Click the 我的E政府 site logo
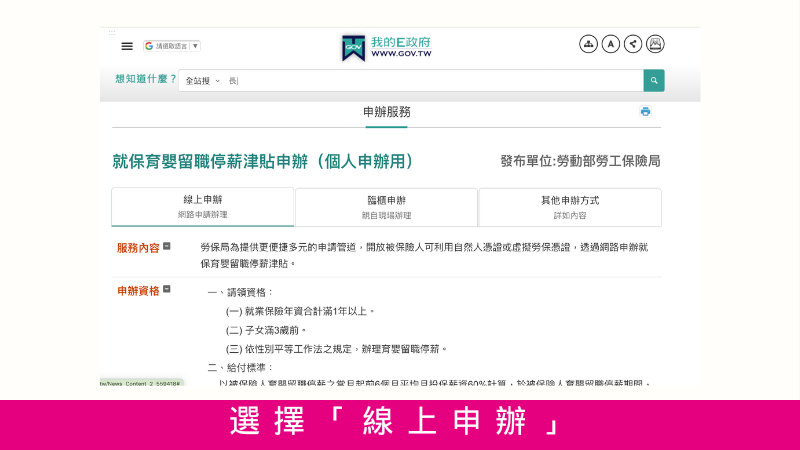 (x=387, y=47)
